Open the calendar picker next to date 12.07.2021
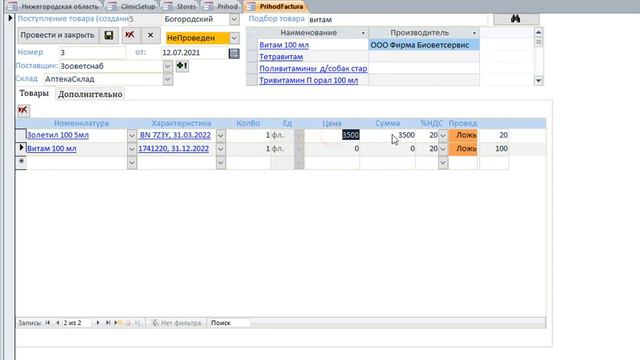 coord(234,53)
